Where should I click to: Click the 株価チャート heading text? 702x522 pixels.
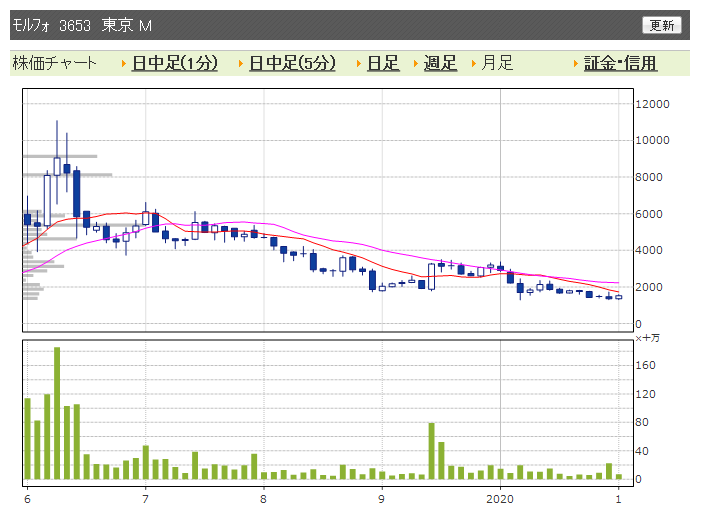[54, 63]
